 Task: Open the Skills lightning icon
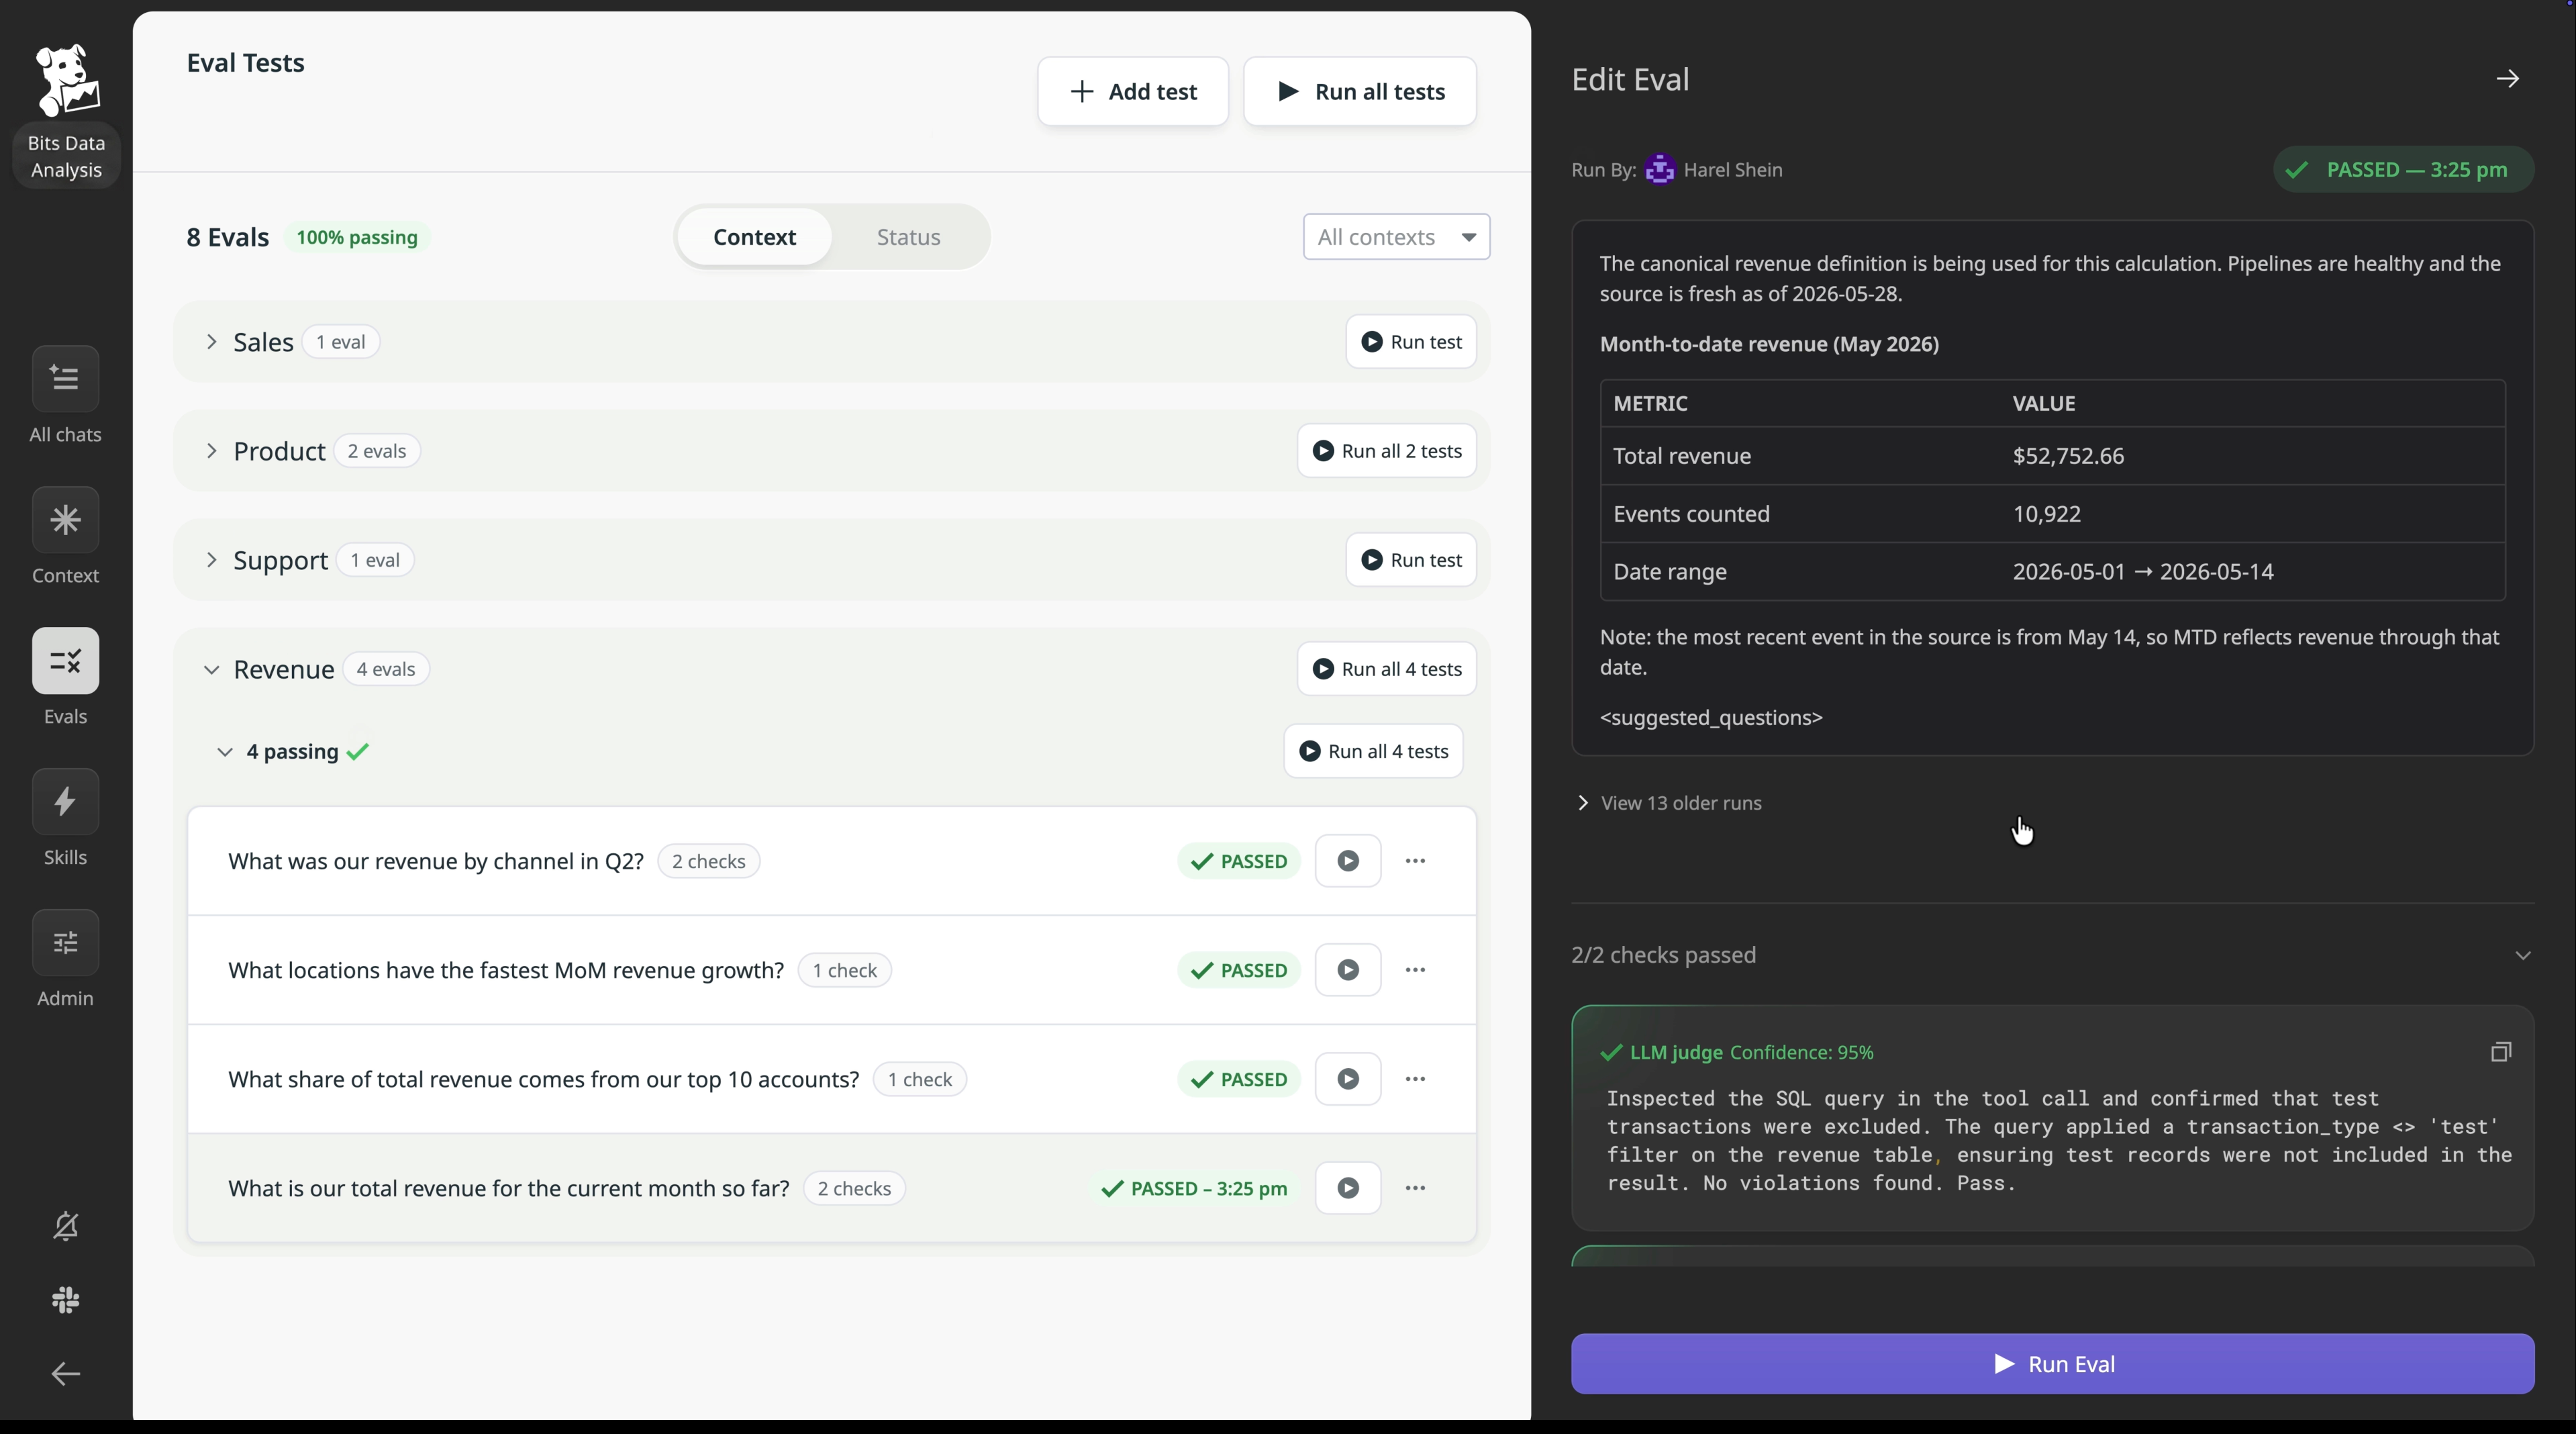(x=65, y=802)
